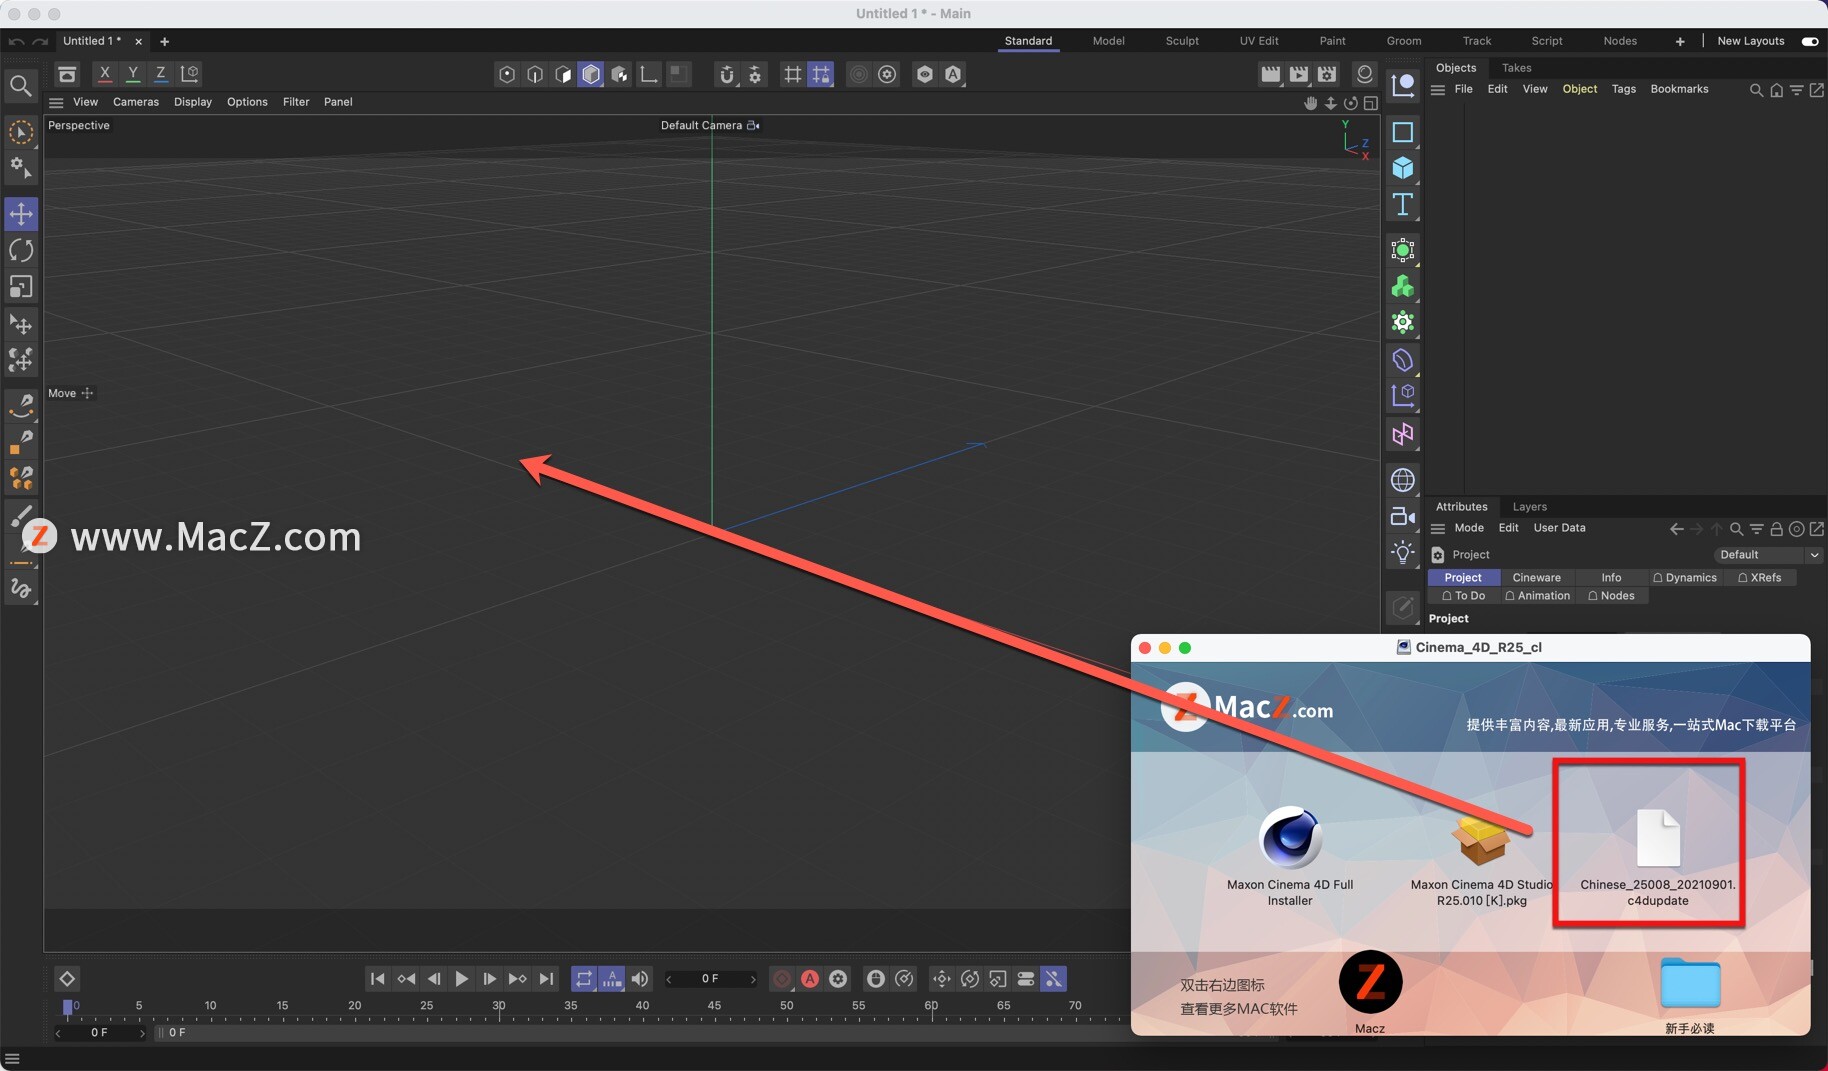Toggle workplane grid icon
Viewport: 1828px width, 1071px height.
(x=792, y=74)
